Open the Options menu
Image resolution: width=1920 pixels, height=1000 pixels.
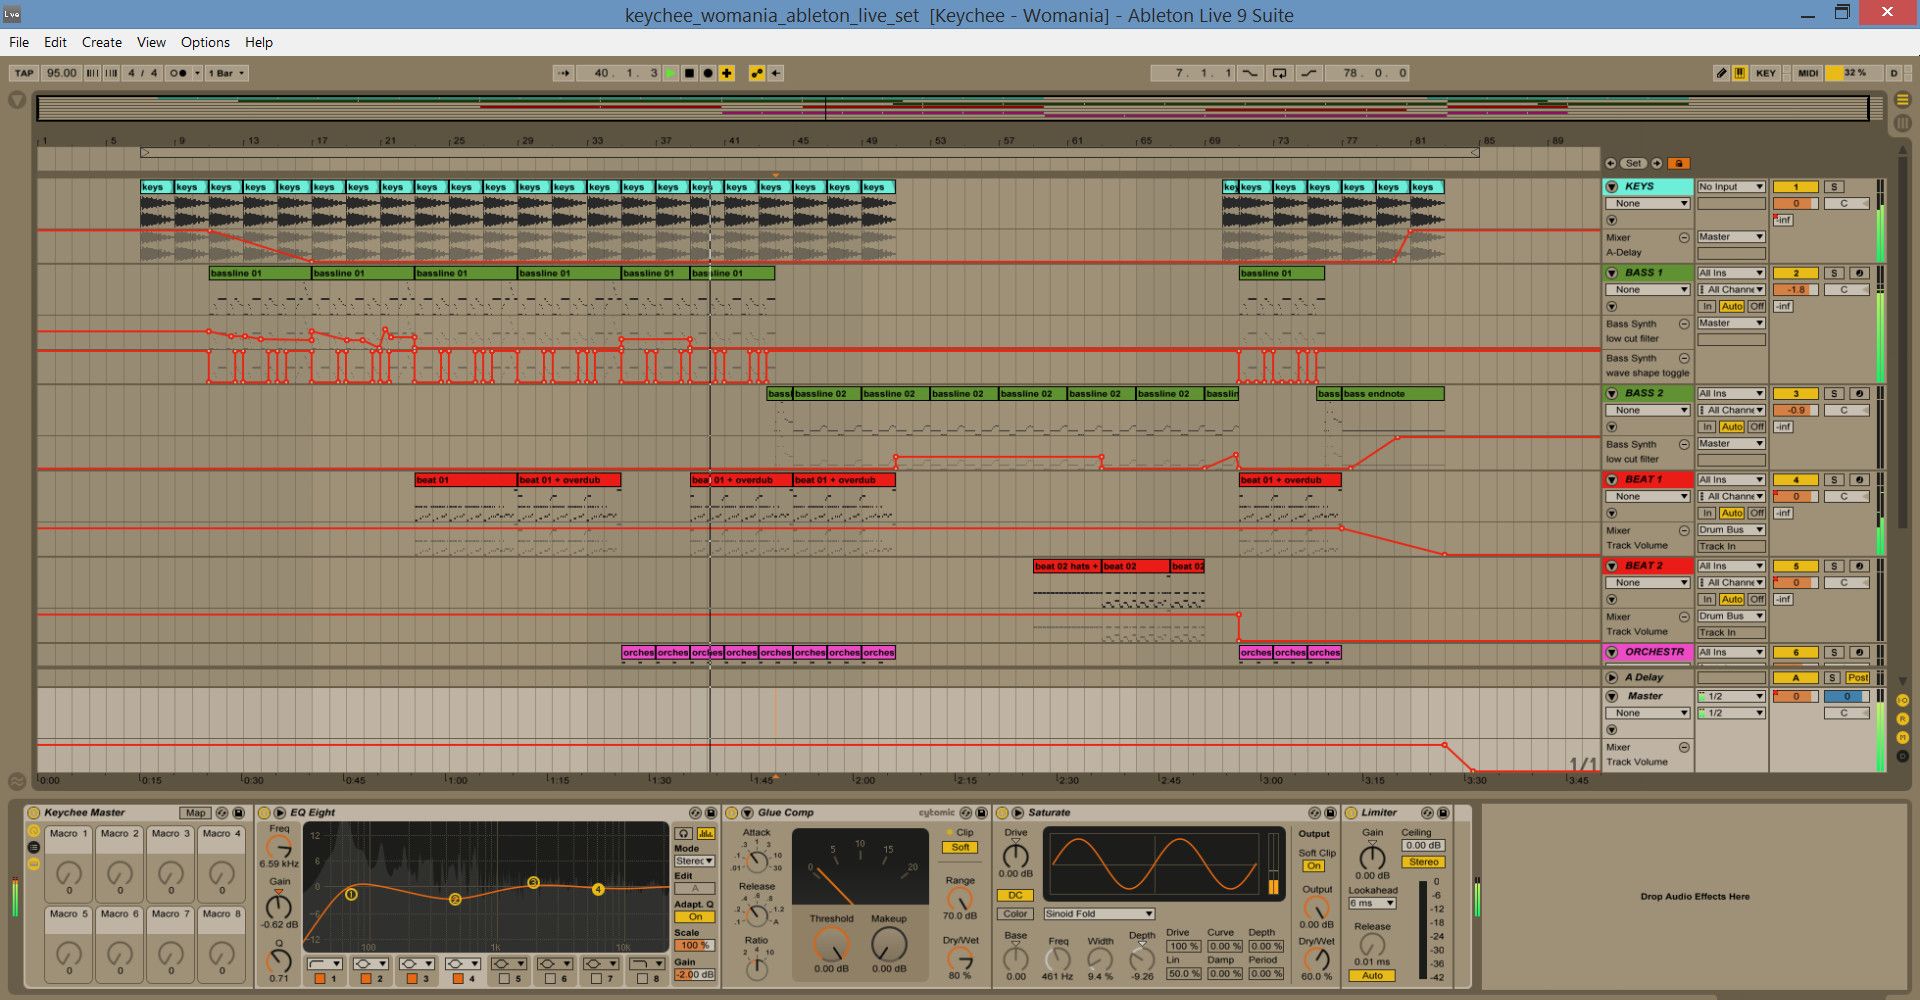click(205, 42)
